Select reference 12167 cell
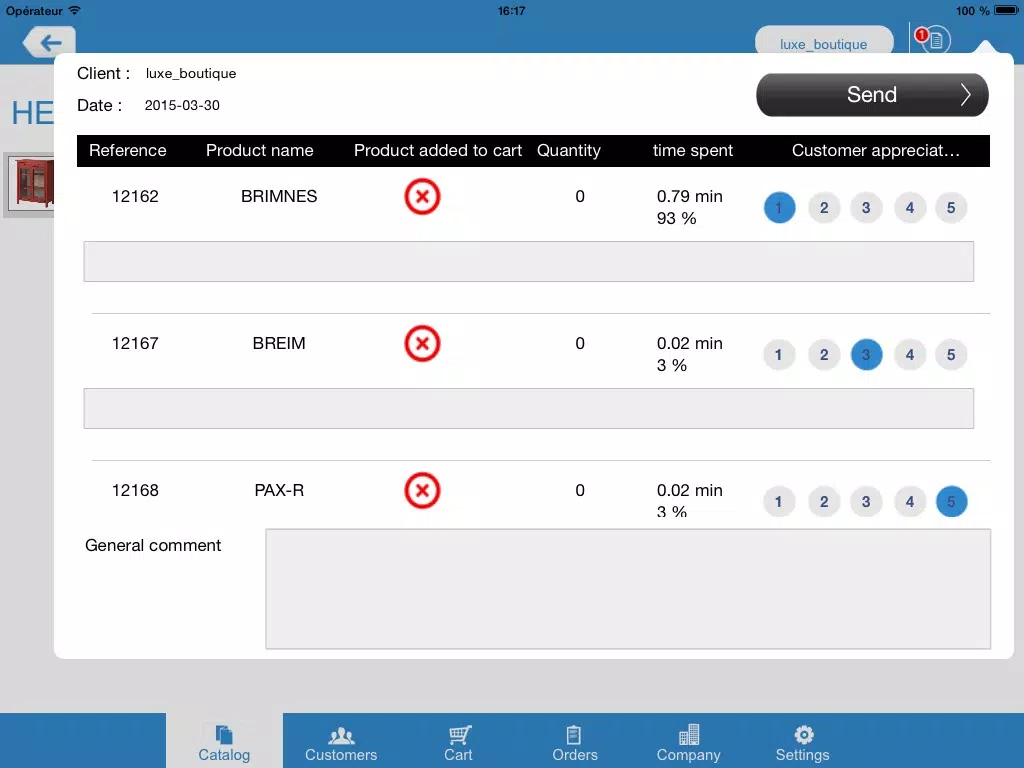The width and height of the screenshot is (1024, 768). [135, 343]
